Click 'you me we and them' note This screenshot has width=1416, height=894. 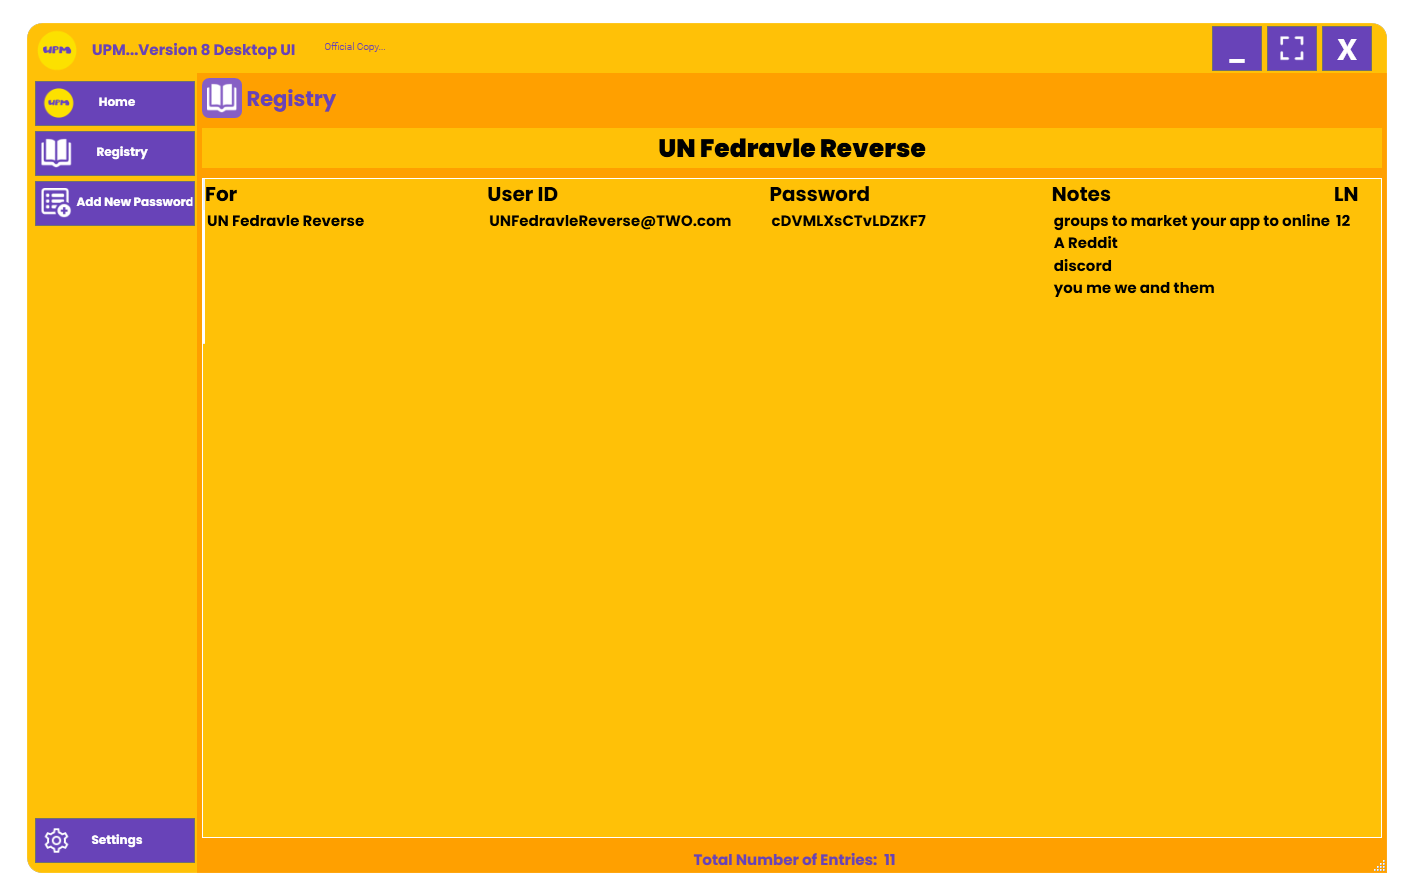1133,288
